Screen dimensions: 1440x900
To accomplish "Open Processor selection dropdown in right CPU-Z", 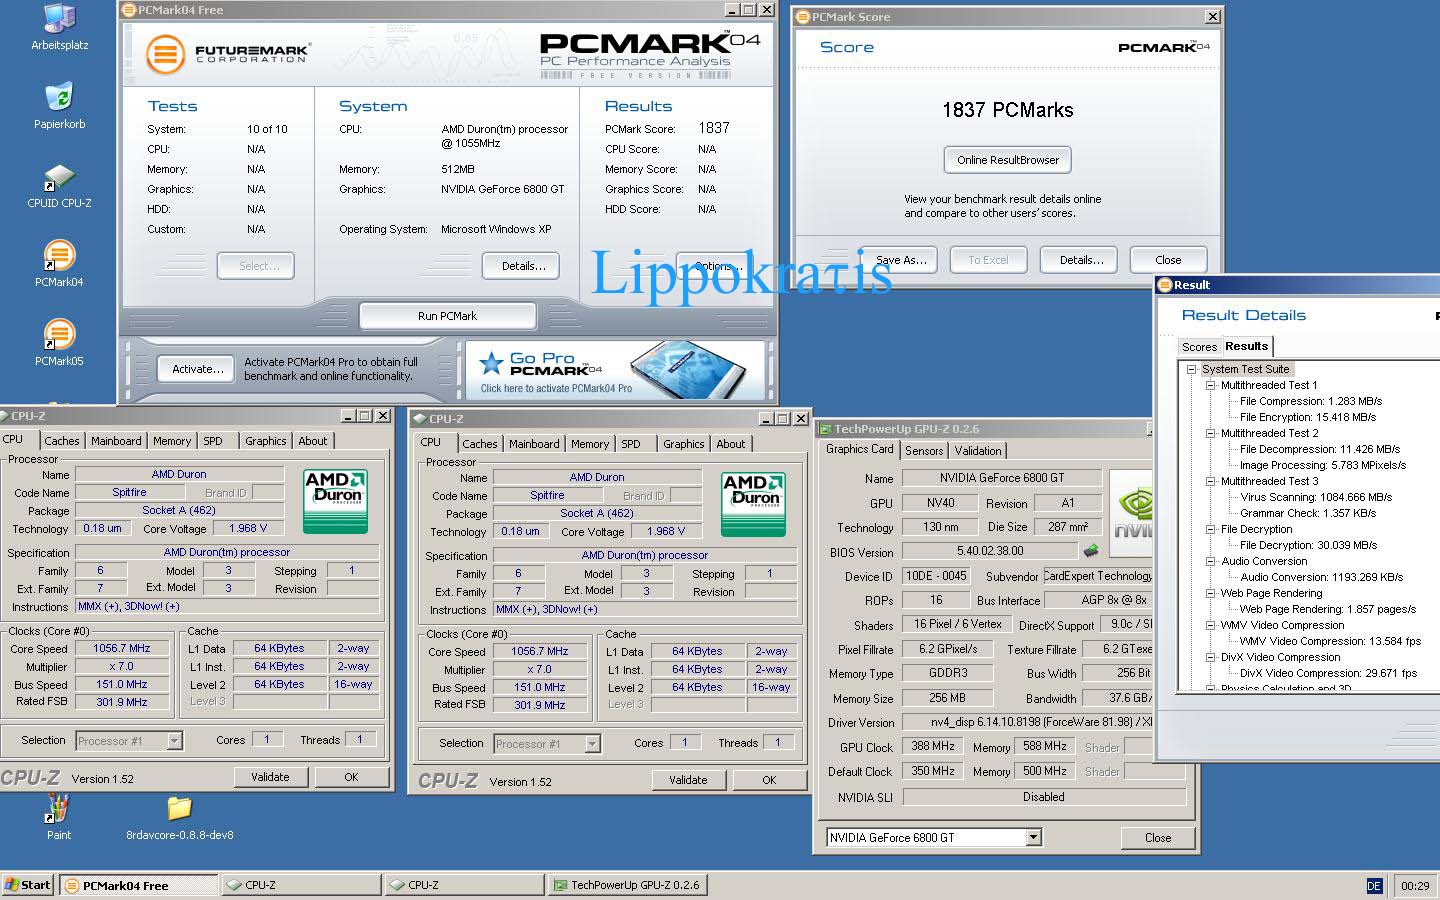I will (x=593, y=744).
